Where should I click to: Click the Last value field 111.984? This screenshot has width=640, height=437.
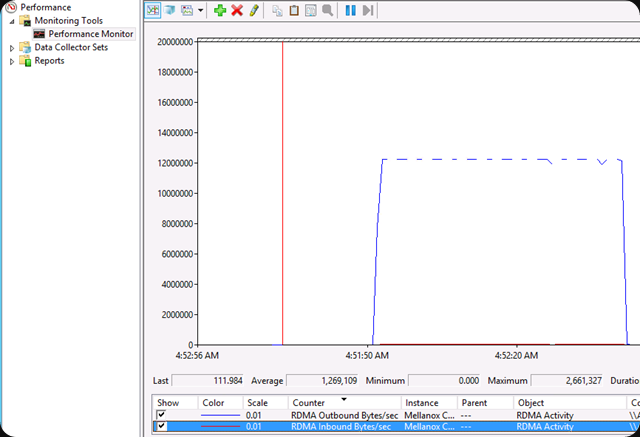coord(207,381)
